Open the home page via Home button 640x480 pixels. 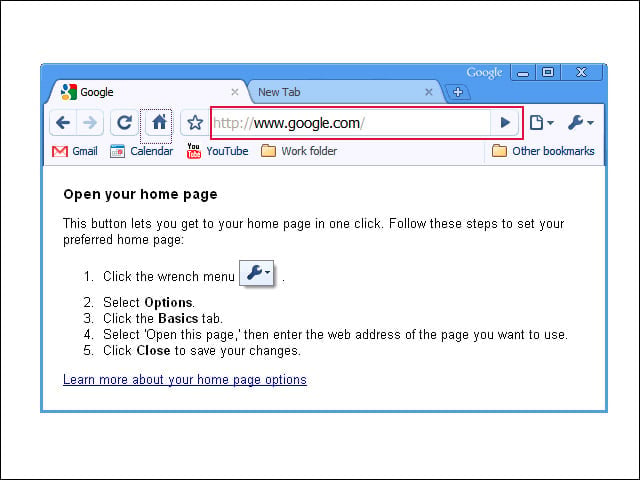(x=158, y=122)
